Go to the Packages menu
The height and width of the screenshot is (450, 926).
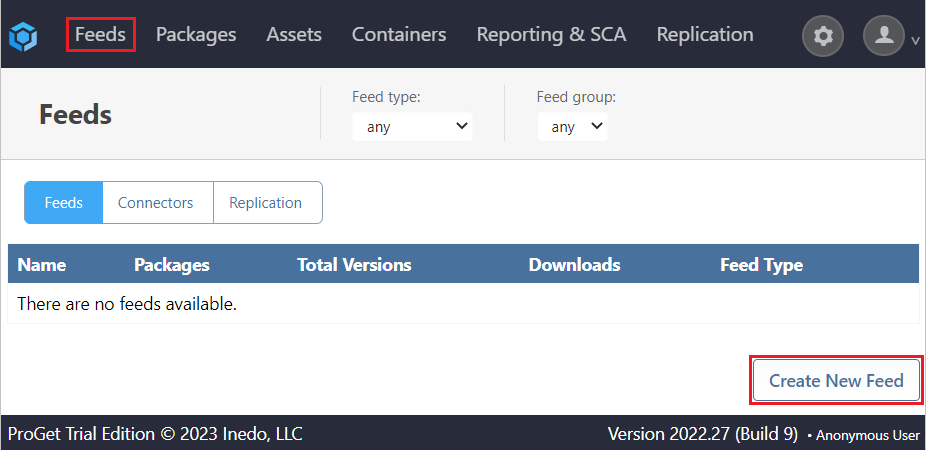196,35
